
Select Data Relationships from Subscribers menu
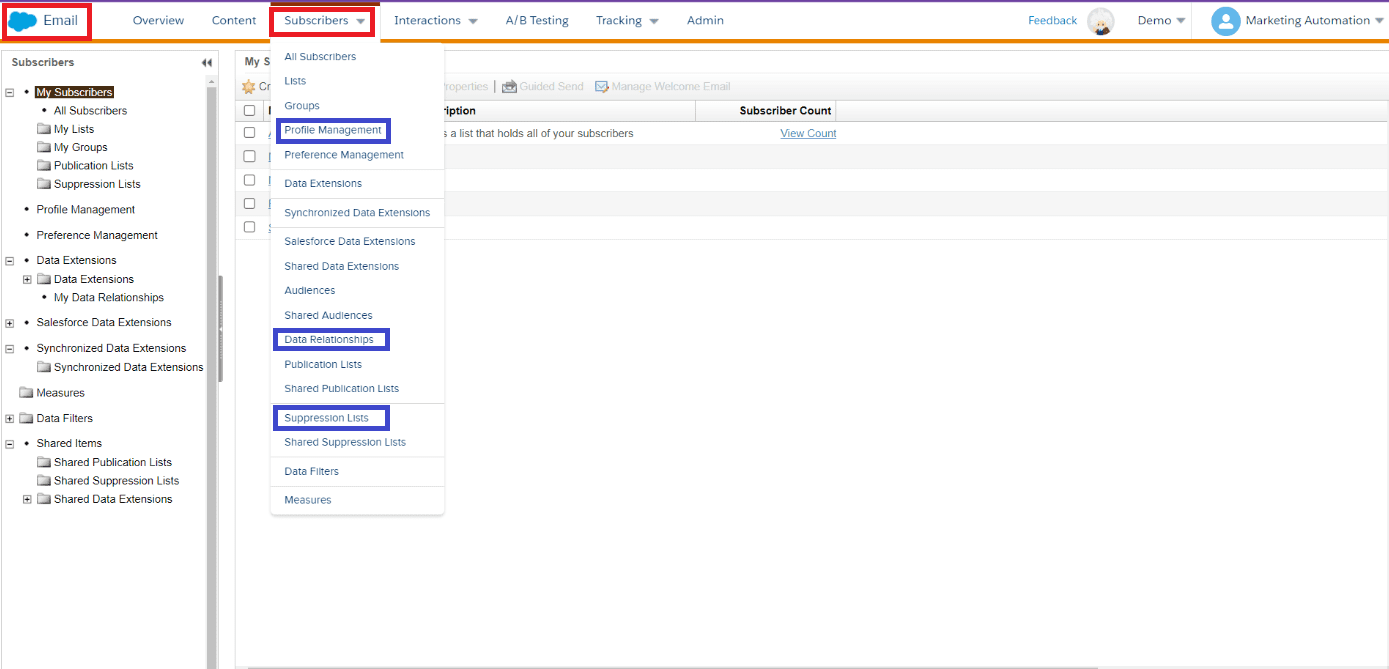329,340
